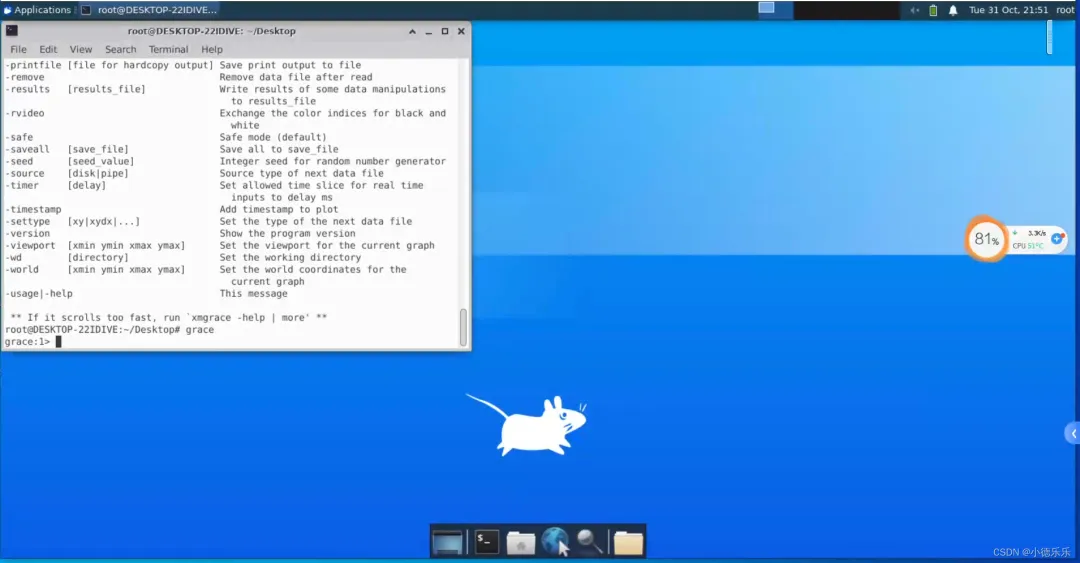
Task: Click the date and time clock
Action: click(x=1008, y=10)
